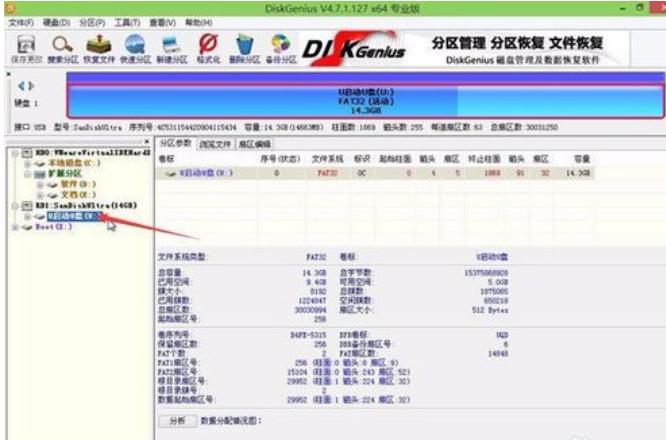666x440 pixels.
Task: Click the 总扇区数:30031250 info text
Action: tap(524, 127)
